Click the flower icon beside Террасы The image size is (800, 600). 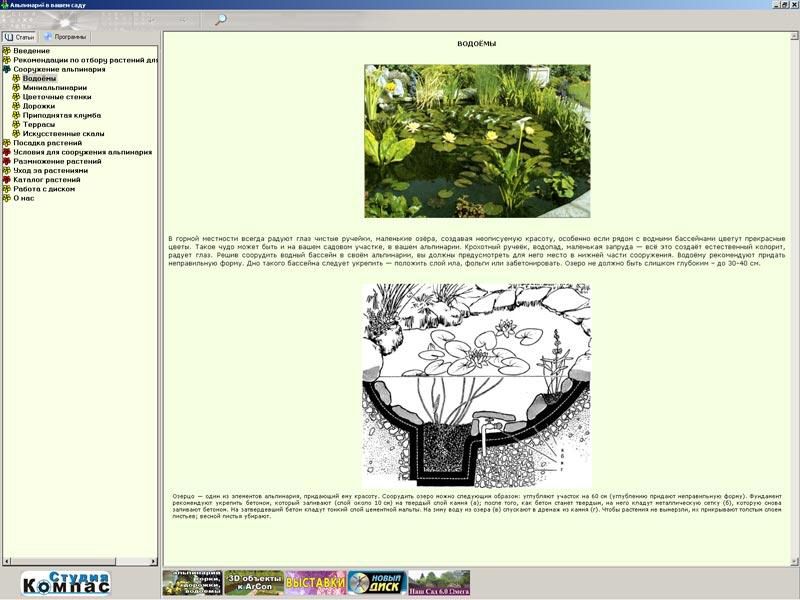[x=16, y=125]
